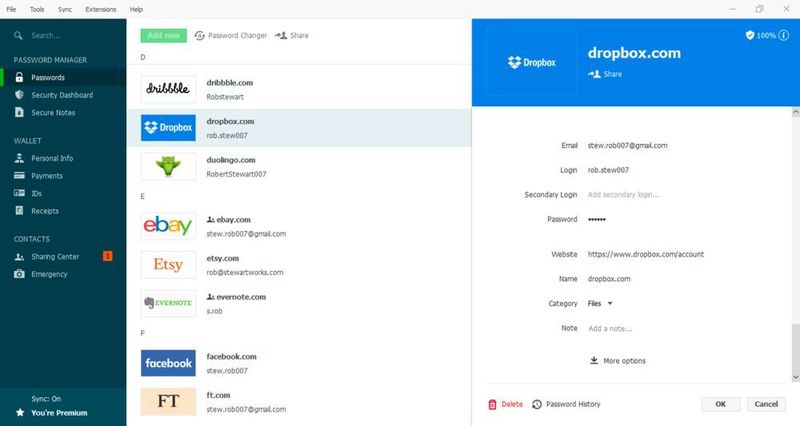The image size is (800, 426).
Task: Click the Password History clock icon
Action: pos(537,404)
